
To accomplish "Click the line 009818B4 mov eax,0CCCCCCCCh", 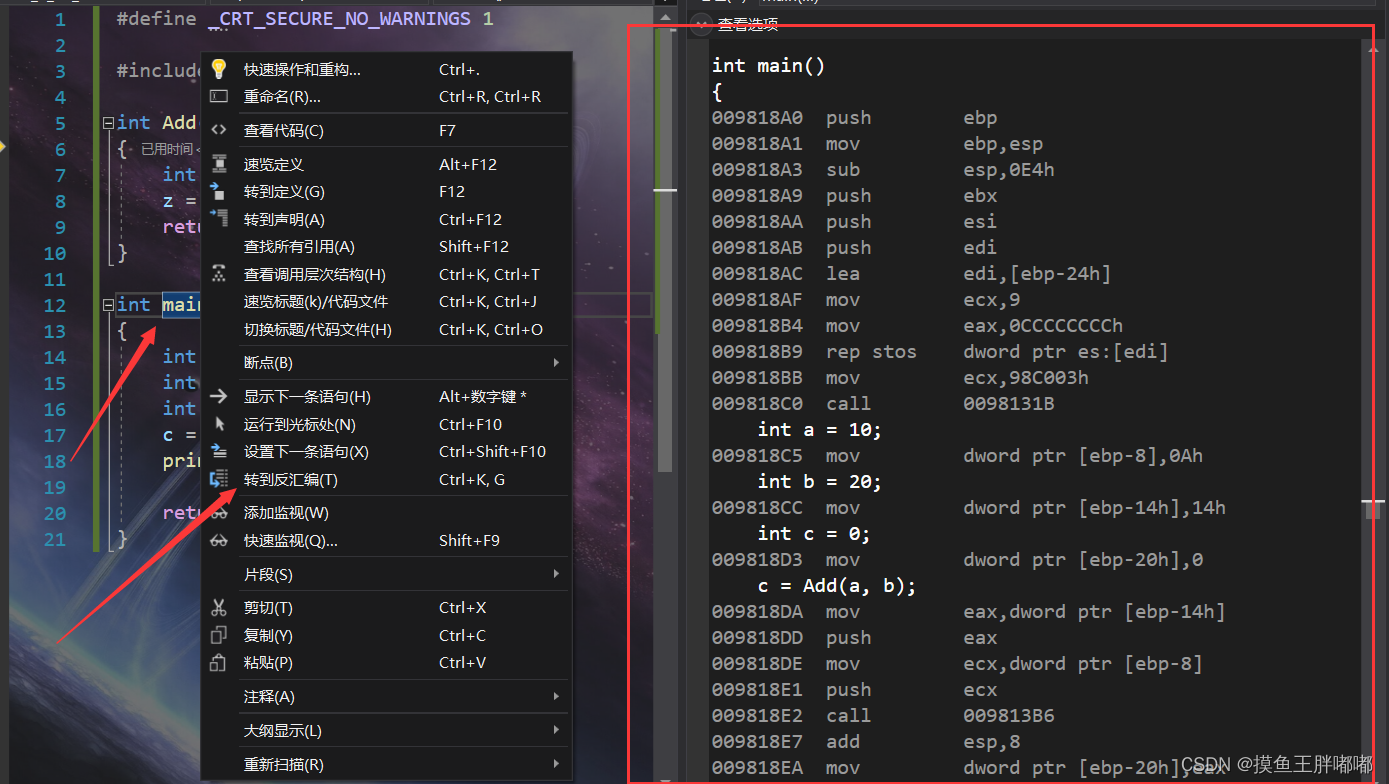I will [x=918, y=326].
